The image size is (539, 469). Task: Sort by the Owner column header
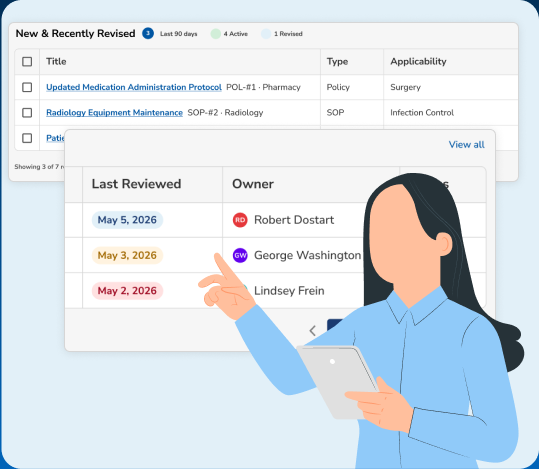(x=253, y=184)
